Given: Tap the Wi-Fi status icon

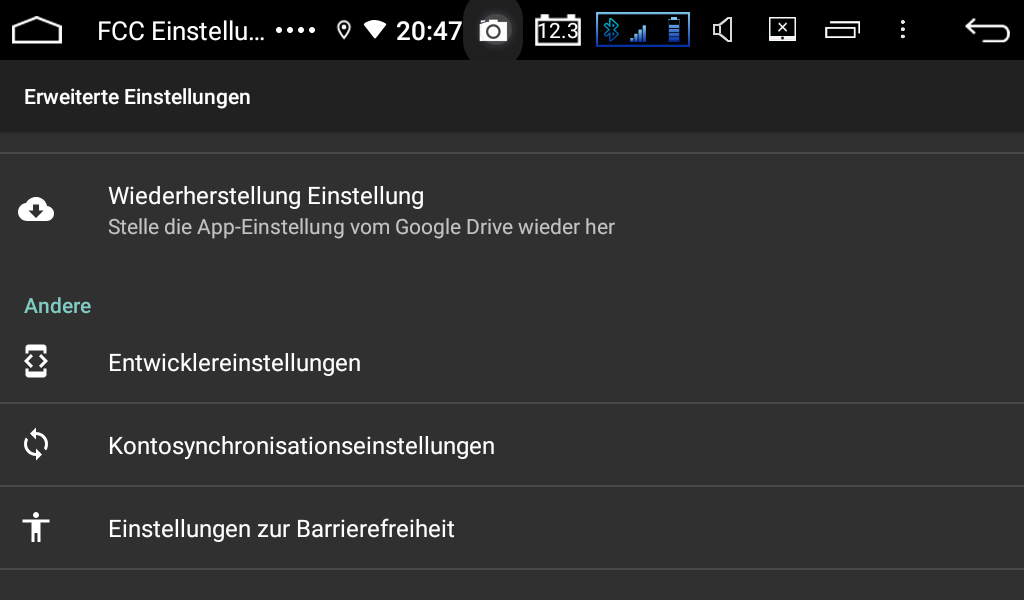Looking at the screenshot, I should pyautogui.click(x=375, y=29).
